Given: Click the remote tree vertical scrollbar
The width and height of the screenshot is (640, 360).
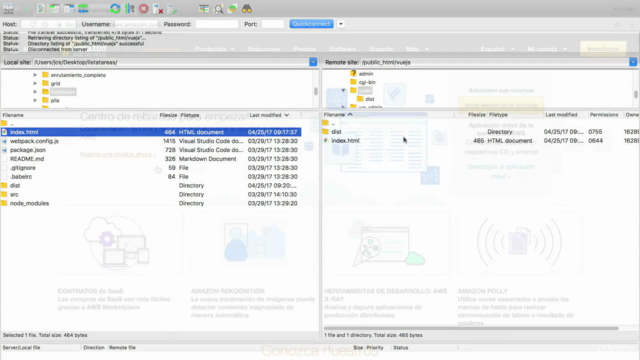Looking at the screenshot, I should (636, 94).
